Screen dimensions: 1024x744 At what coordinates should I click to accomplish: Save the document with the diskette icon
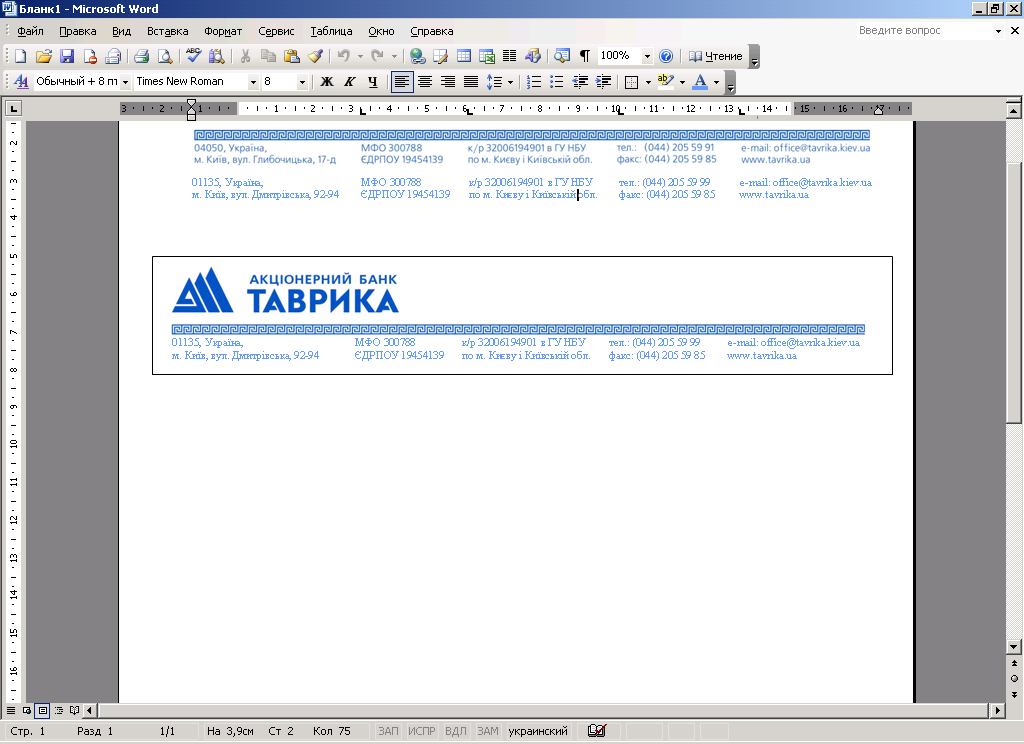coord(67,56)
